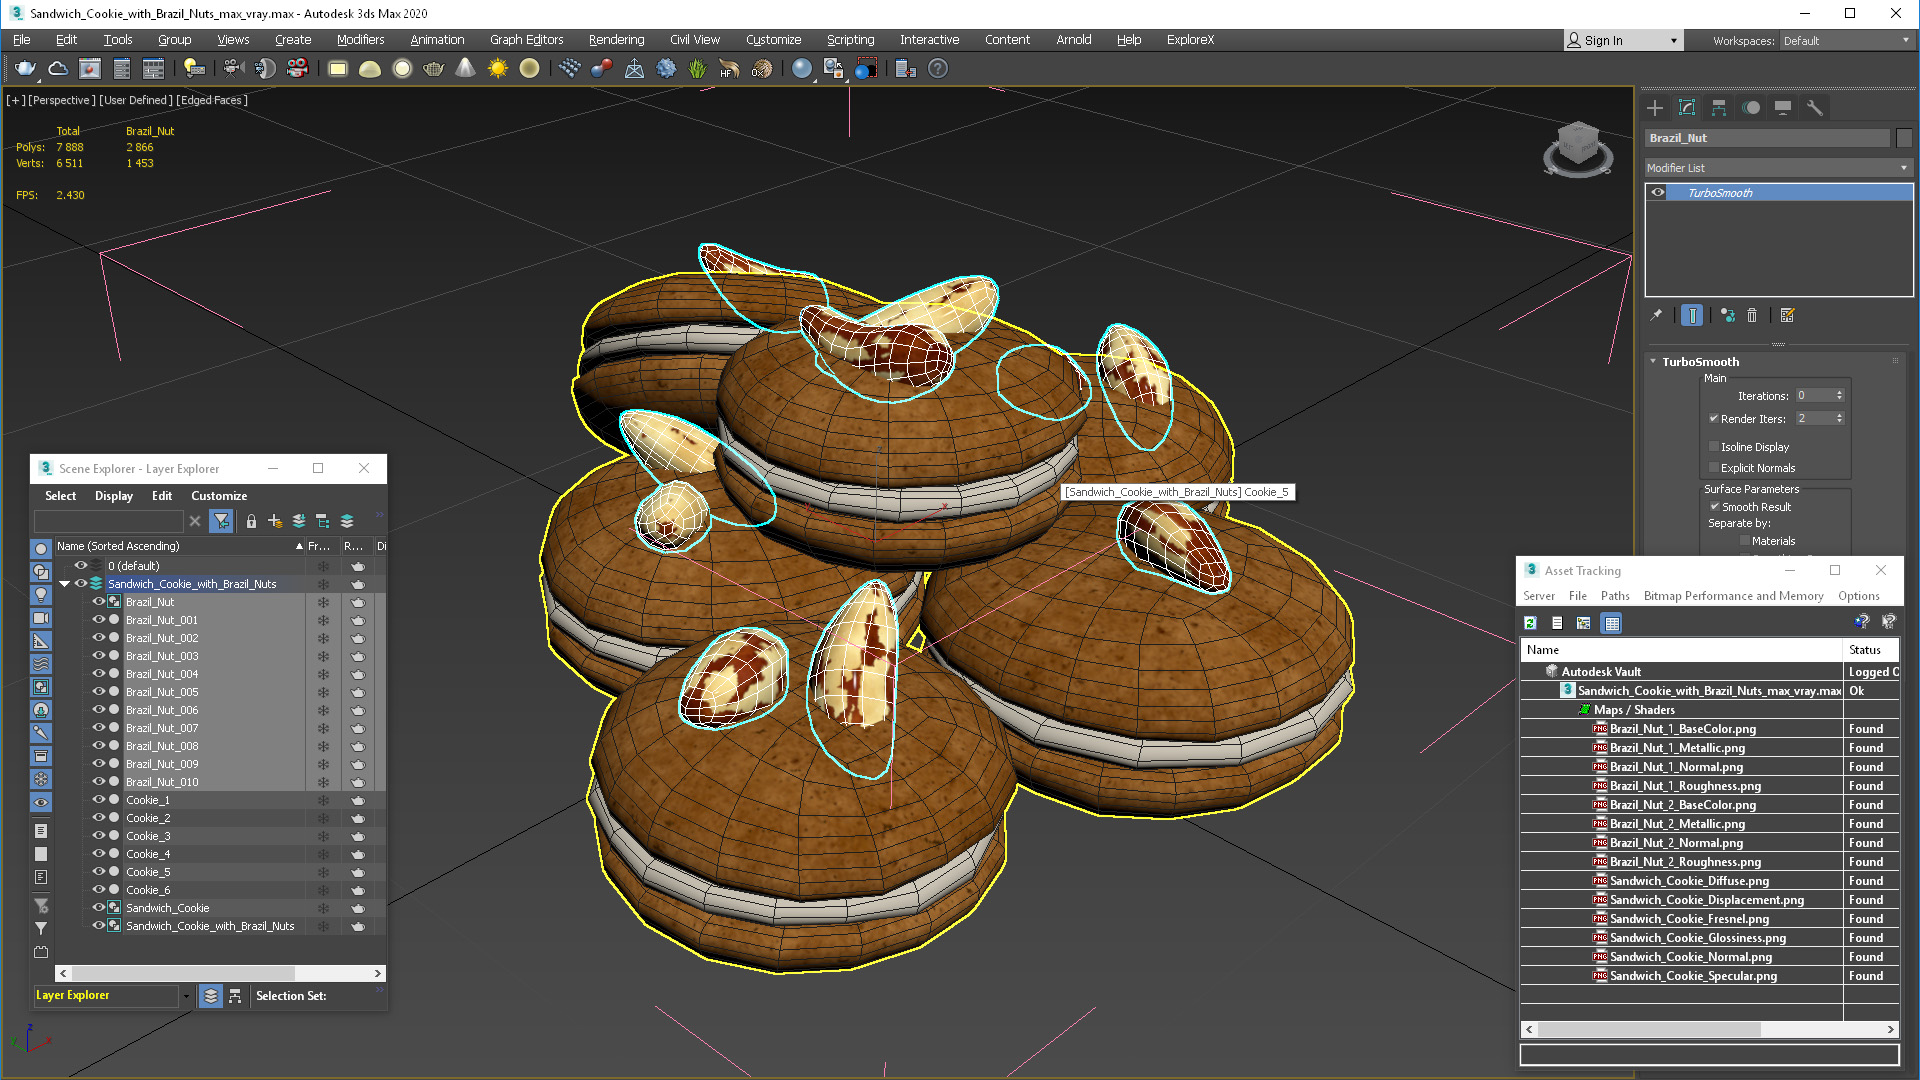Click table view icon in Asset Tracking
This screenshot has height=1080, width=1920.
point(1611,623)
